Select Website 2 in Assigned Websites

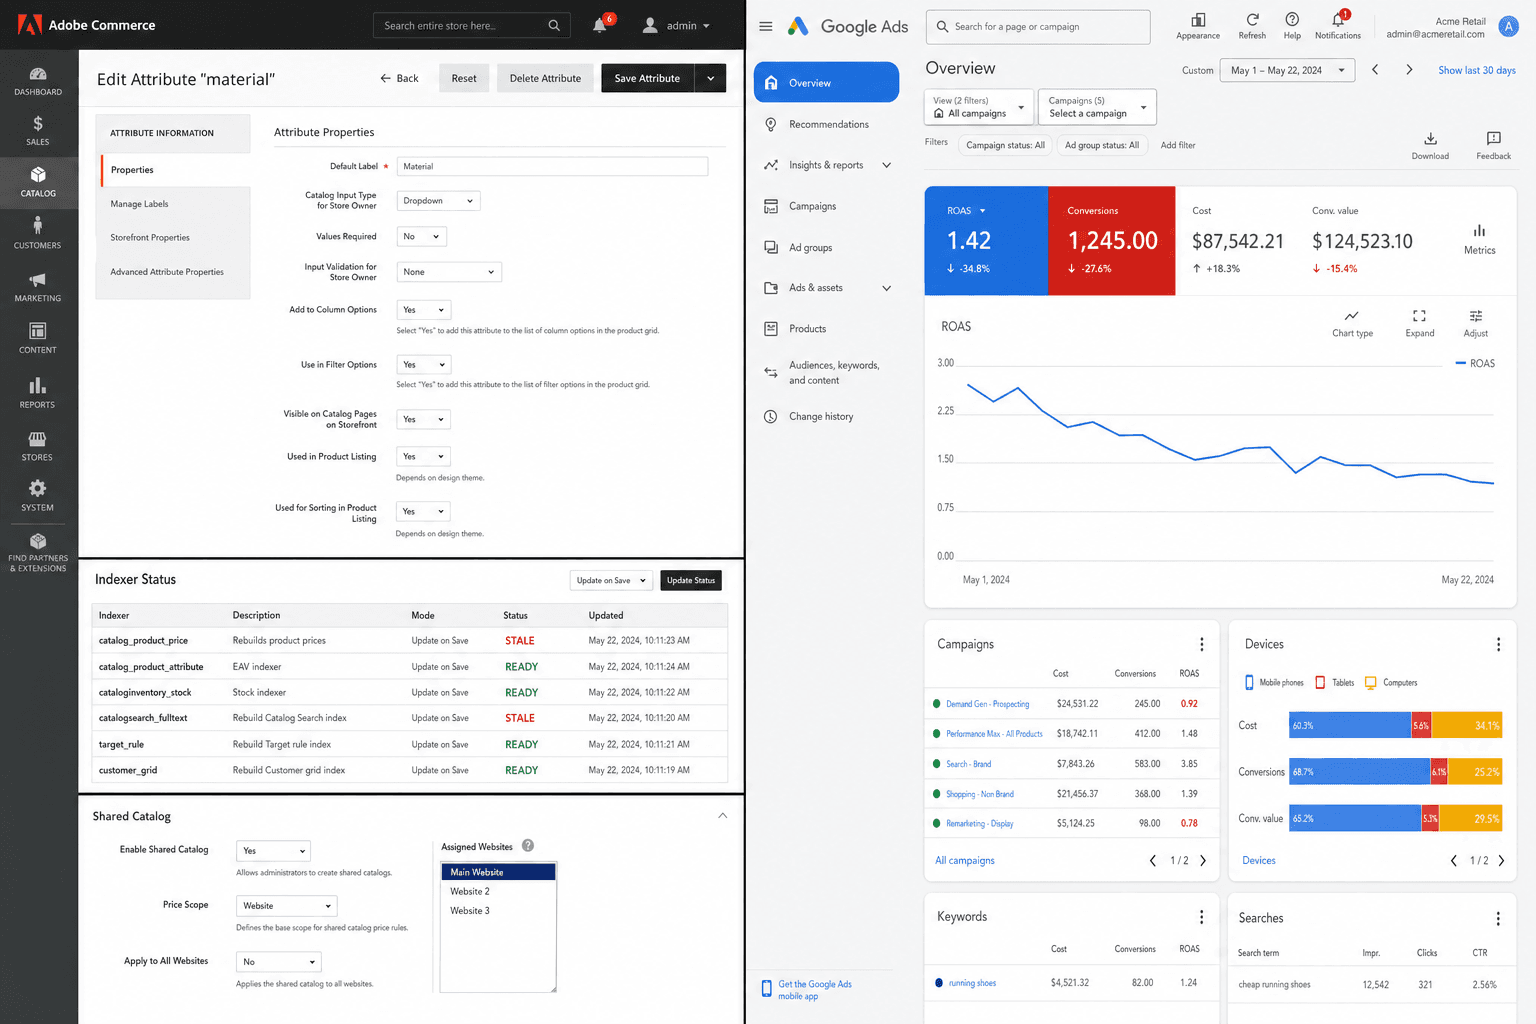tap(498, 891)
